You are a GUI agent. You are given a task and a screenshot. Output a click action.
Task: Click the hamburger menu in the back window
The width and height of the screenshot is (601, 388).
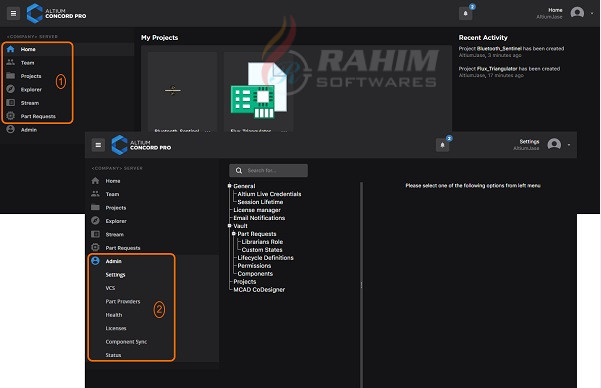13,13
